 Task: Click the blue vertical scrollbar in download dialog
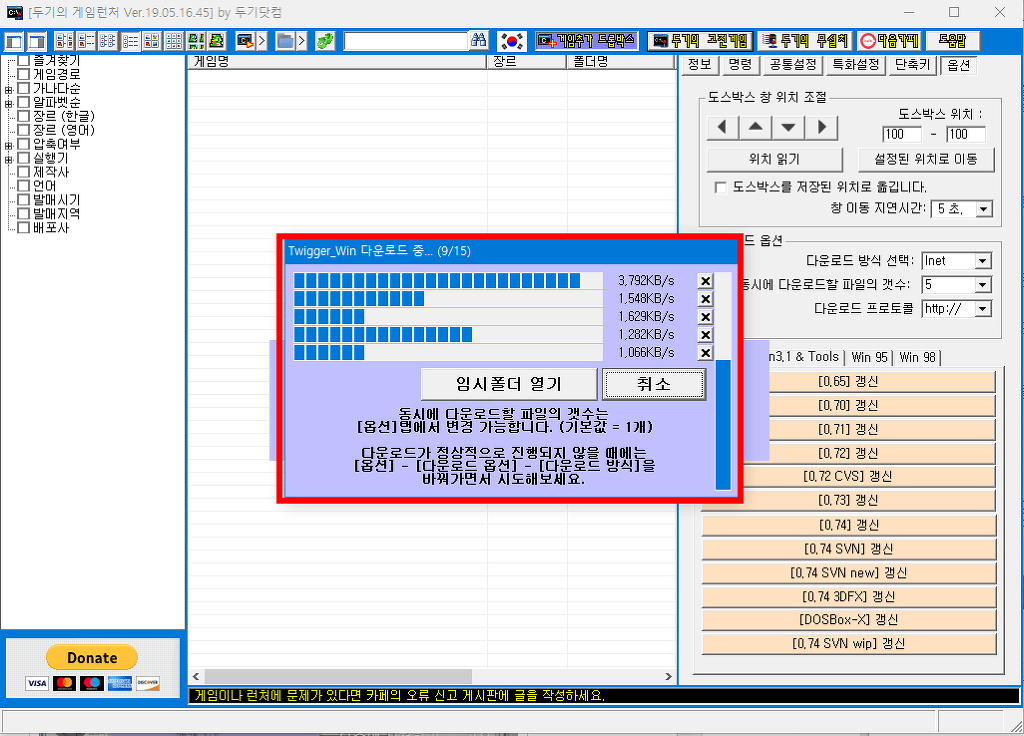[723, 424]
